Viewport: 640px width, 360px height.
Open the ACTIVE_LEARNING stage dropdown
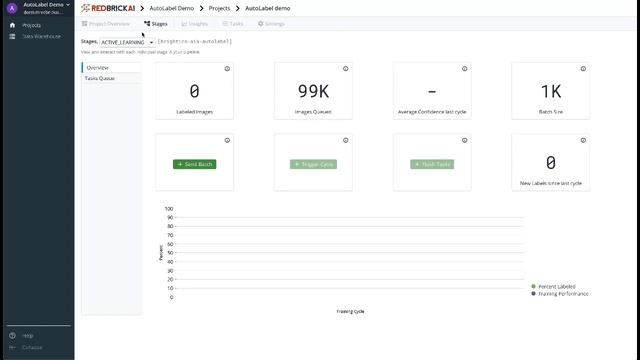point(127,42)
